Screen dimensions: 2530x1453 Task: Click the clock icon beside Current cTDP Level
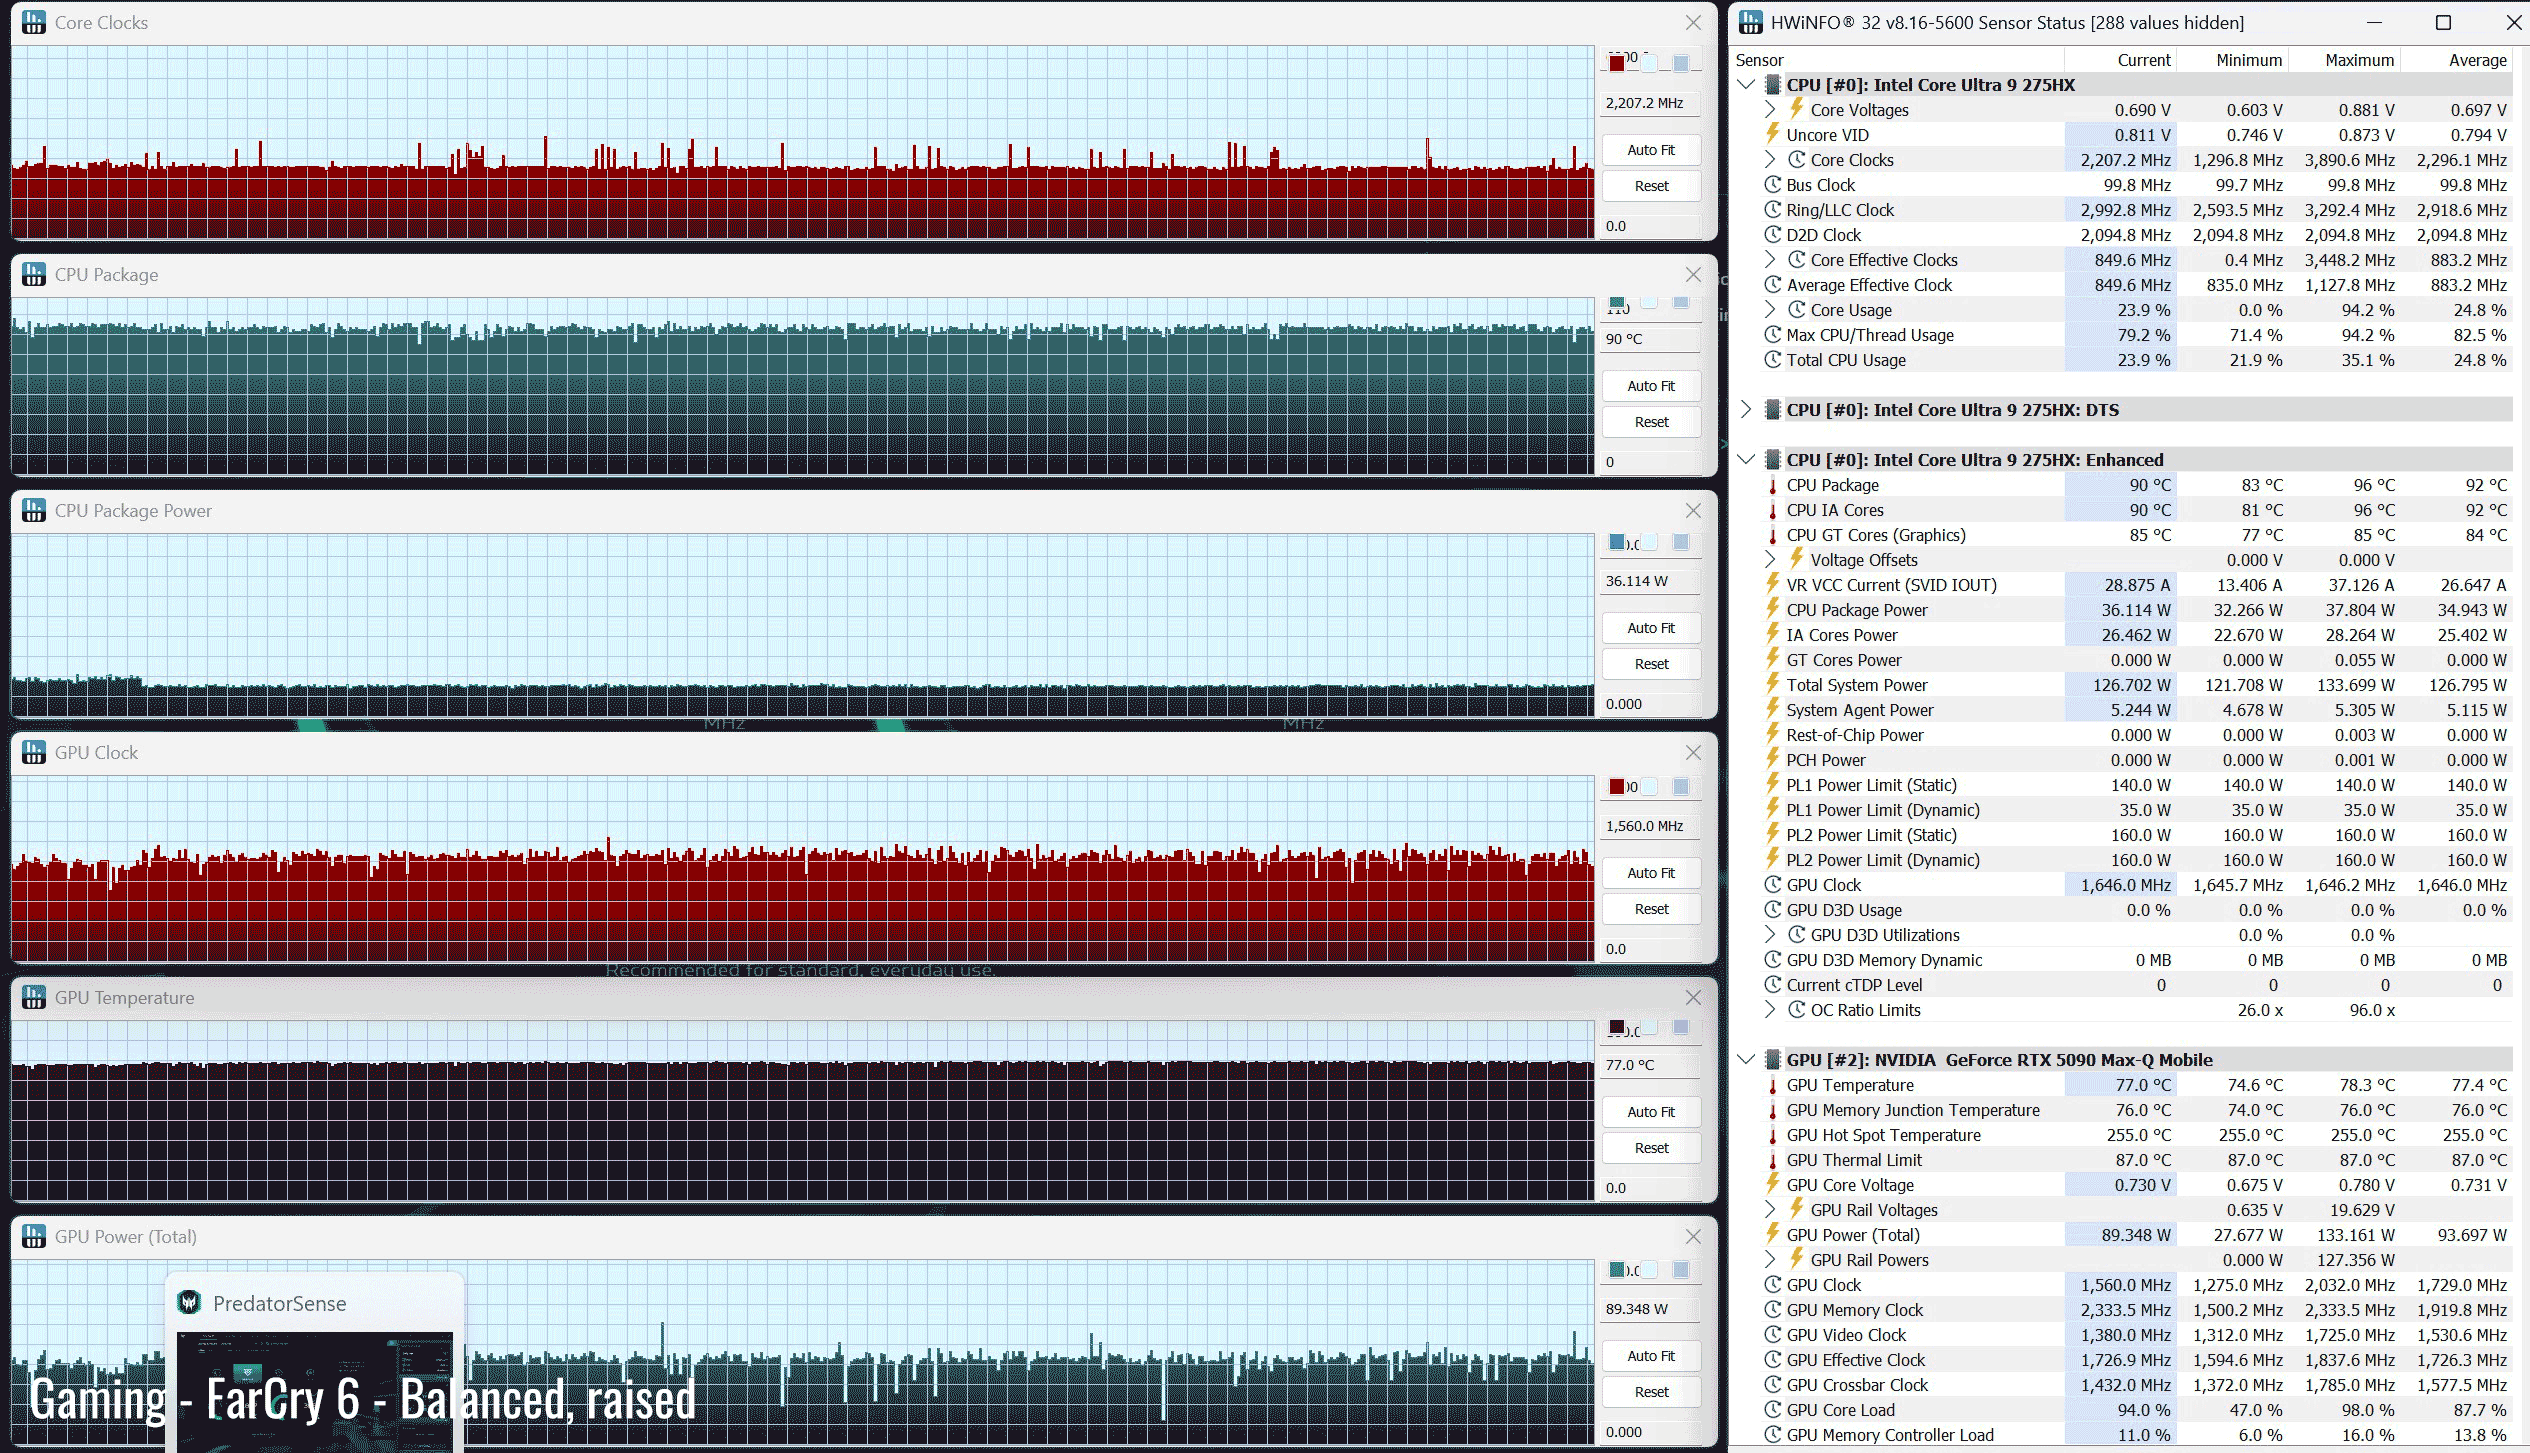point(1772,984)
